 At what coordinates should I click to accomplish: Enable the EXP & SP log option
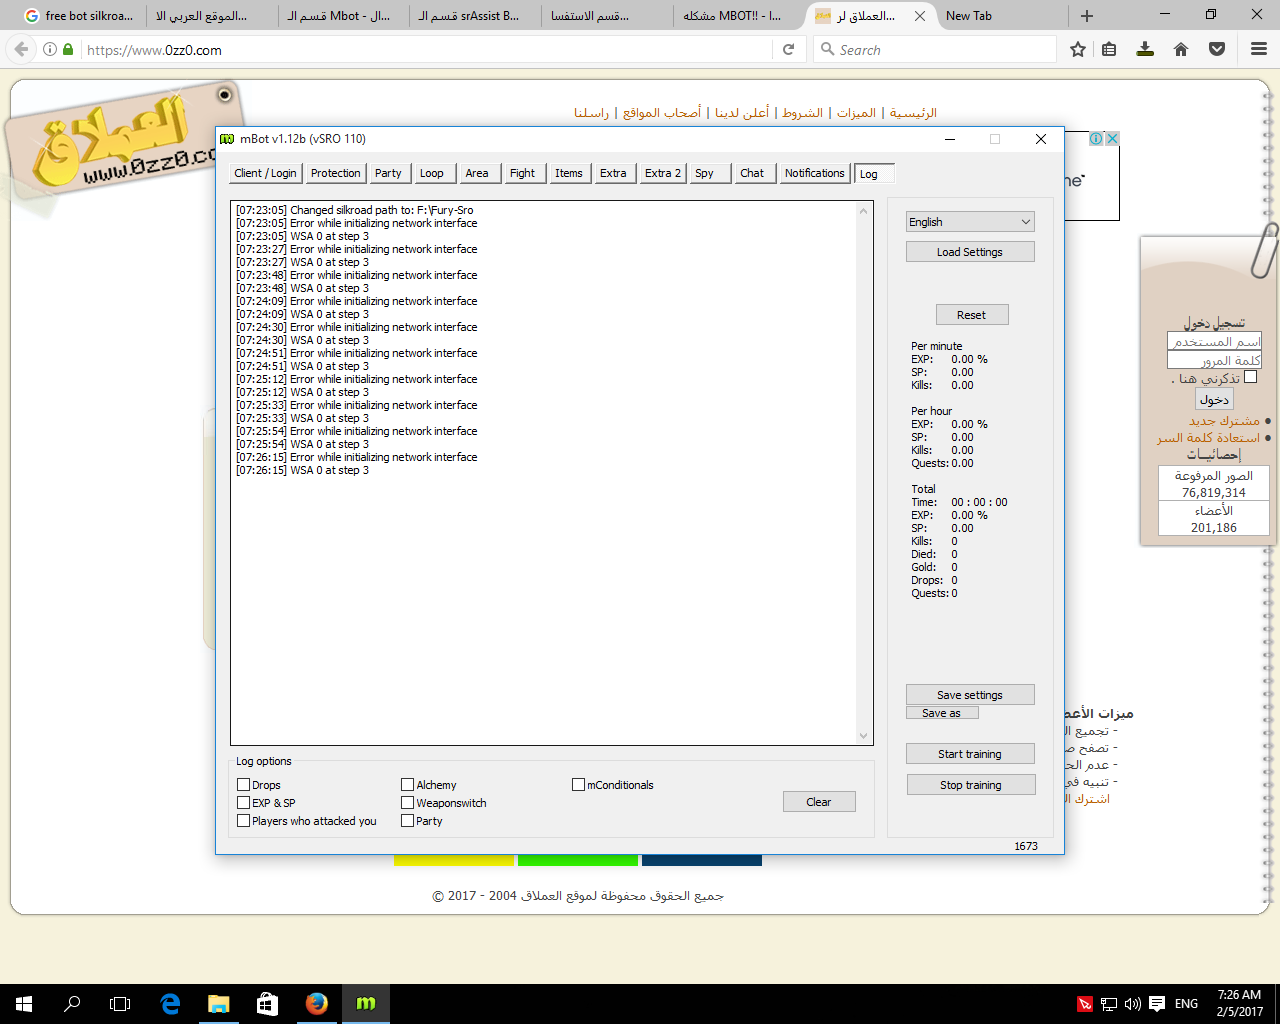(x=243, y=803)
